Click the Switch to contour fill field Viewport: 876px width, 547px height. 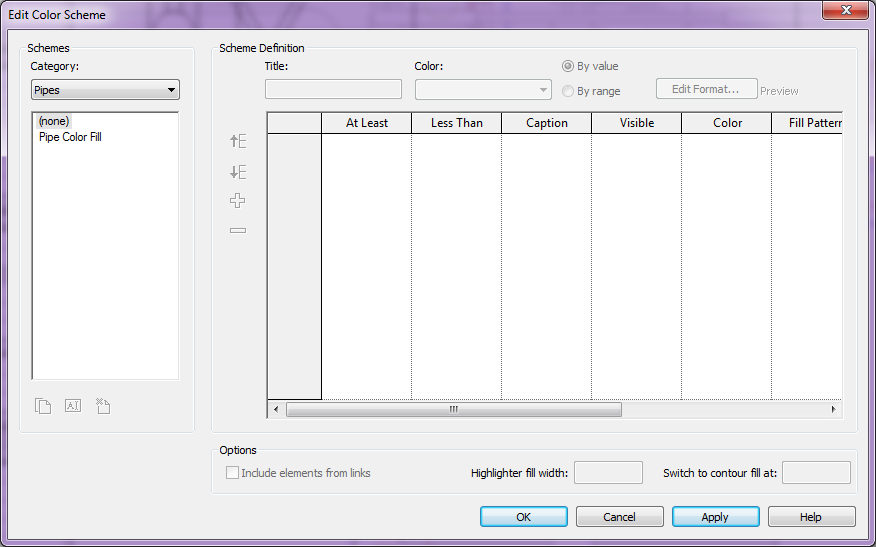[x=816, y=473]
